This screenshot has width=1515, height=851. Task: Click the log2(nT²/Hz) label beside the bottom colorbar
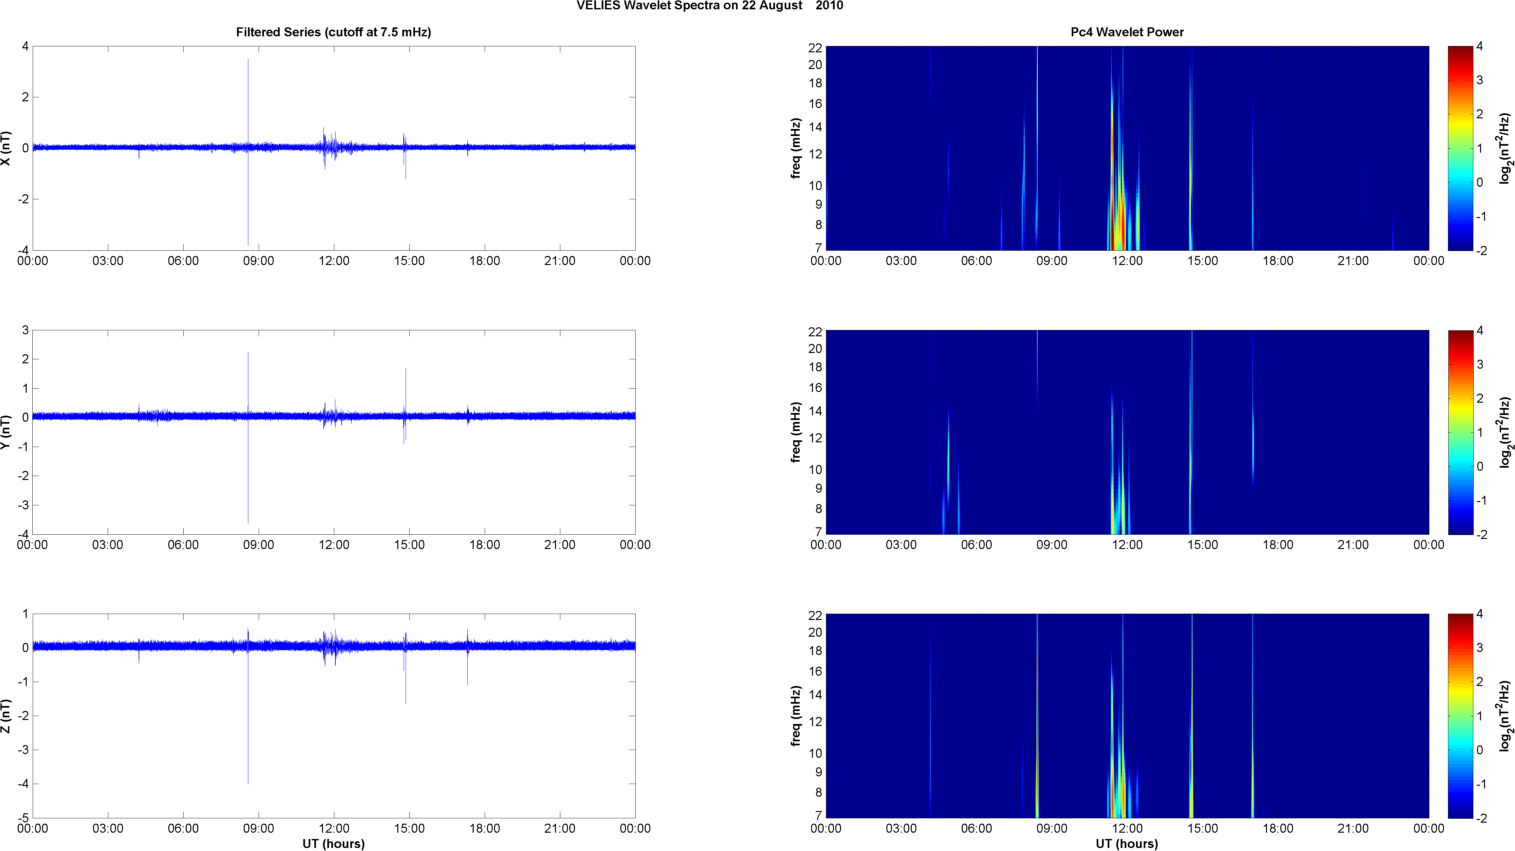tap(1505, 716)
